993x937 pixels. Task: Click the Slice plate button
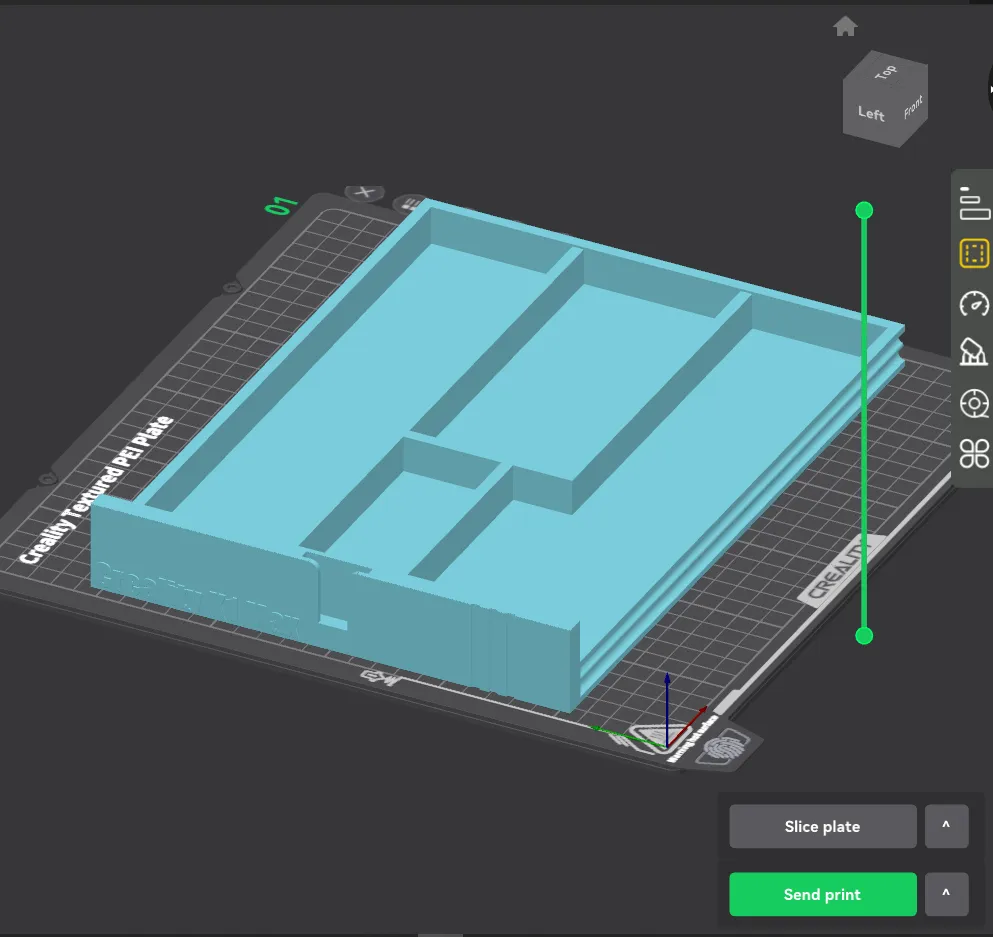pyautogui.click(x=822, y=827)
